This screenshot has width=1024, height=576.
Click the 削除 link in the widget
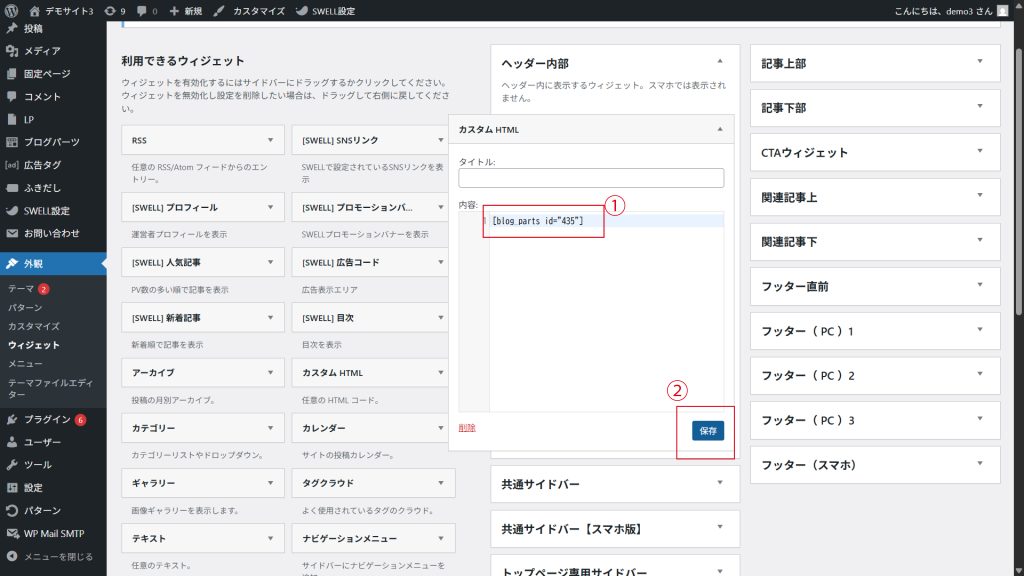coord(467,428)
